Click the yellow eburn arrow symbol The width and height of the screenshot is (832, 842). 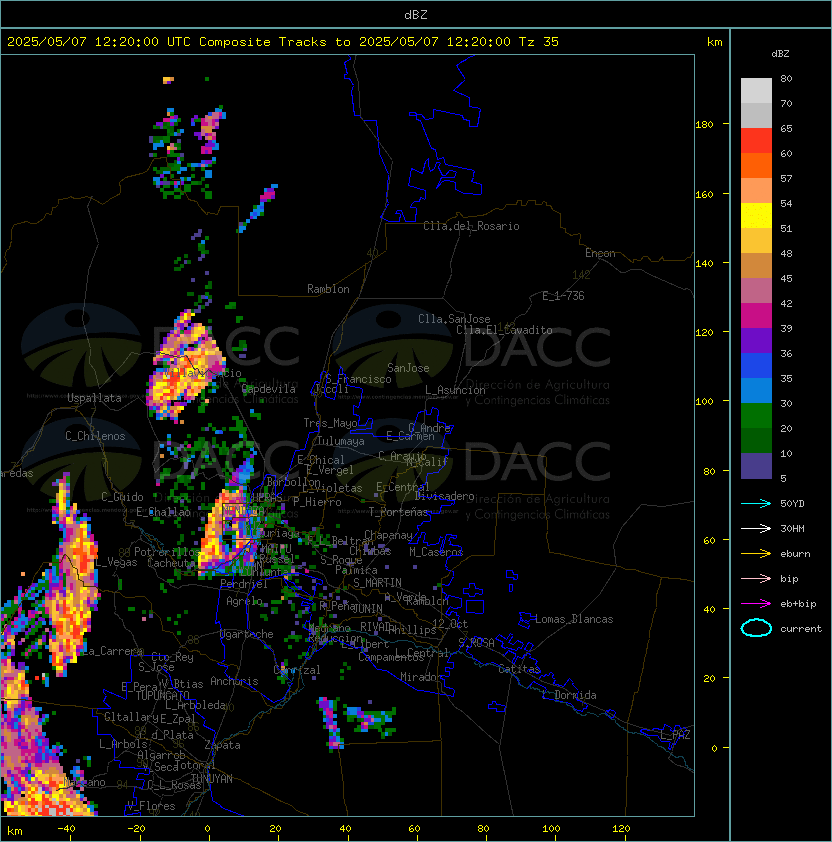click(756, 554)
